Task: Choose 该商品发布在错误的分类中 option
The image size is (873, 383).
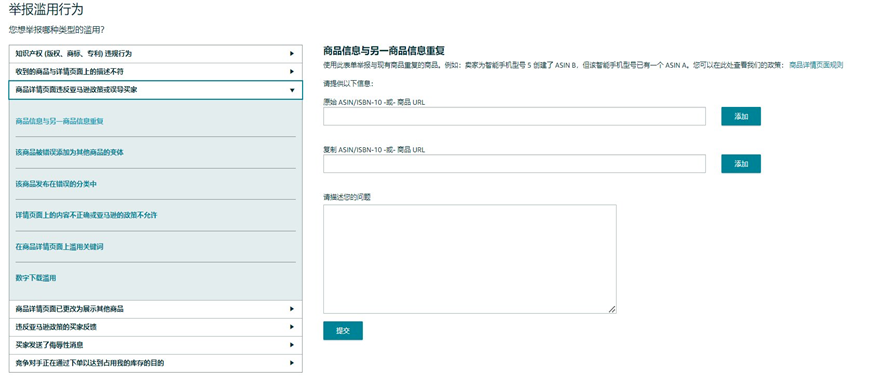Action: [x=56, y=184]
